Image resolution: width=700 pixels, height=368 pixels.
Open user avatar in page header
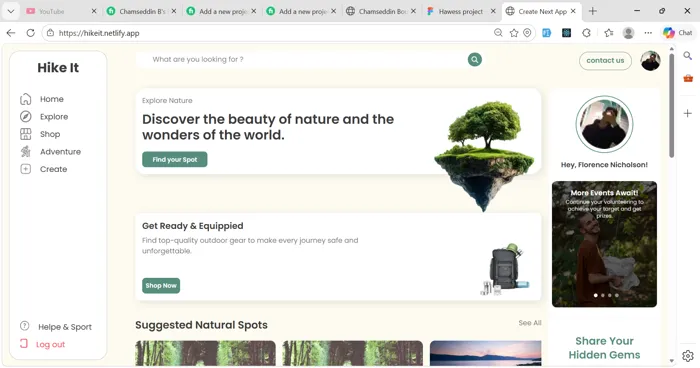tap(650, 60)
